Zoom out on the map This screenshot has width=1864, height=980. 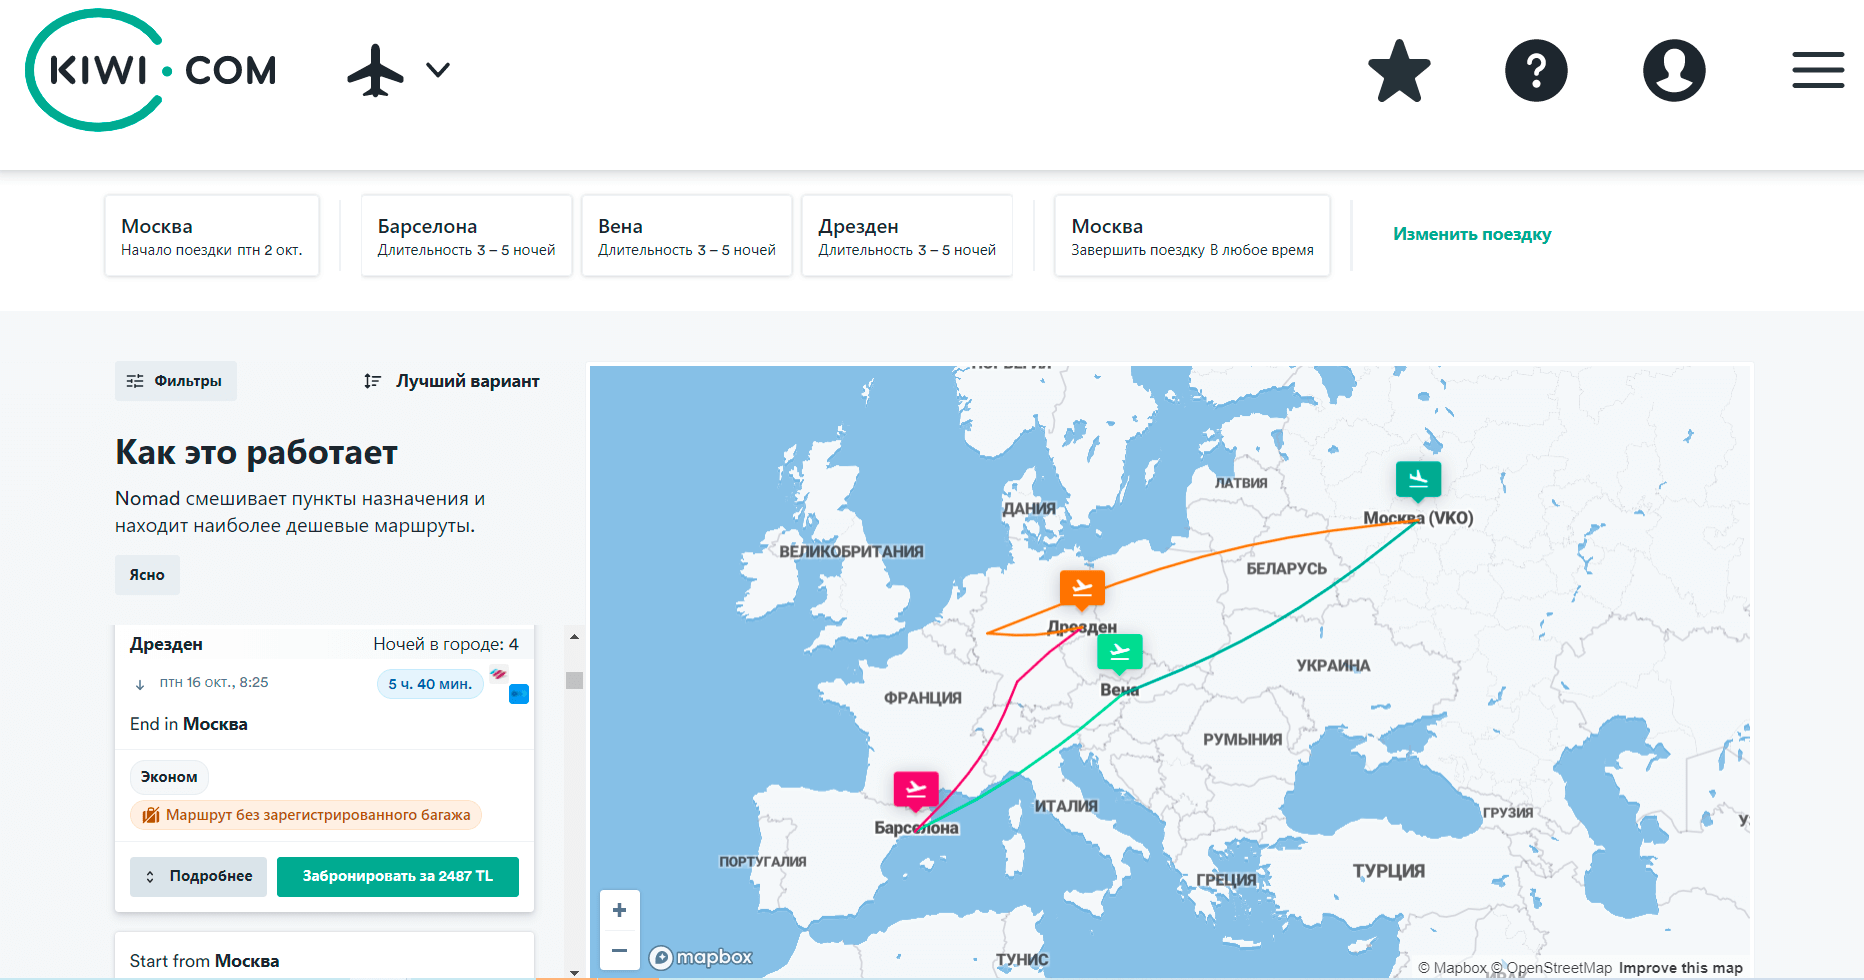[619, 950]
